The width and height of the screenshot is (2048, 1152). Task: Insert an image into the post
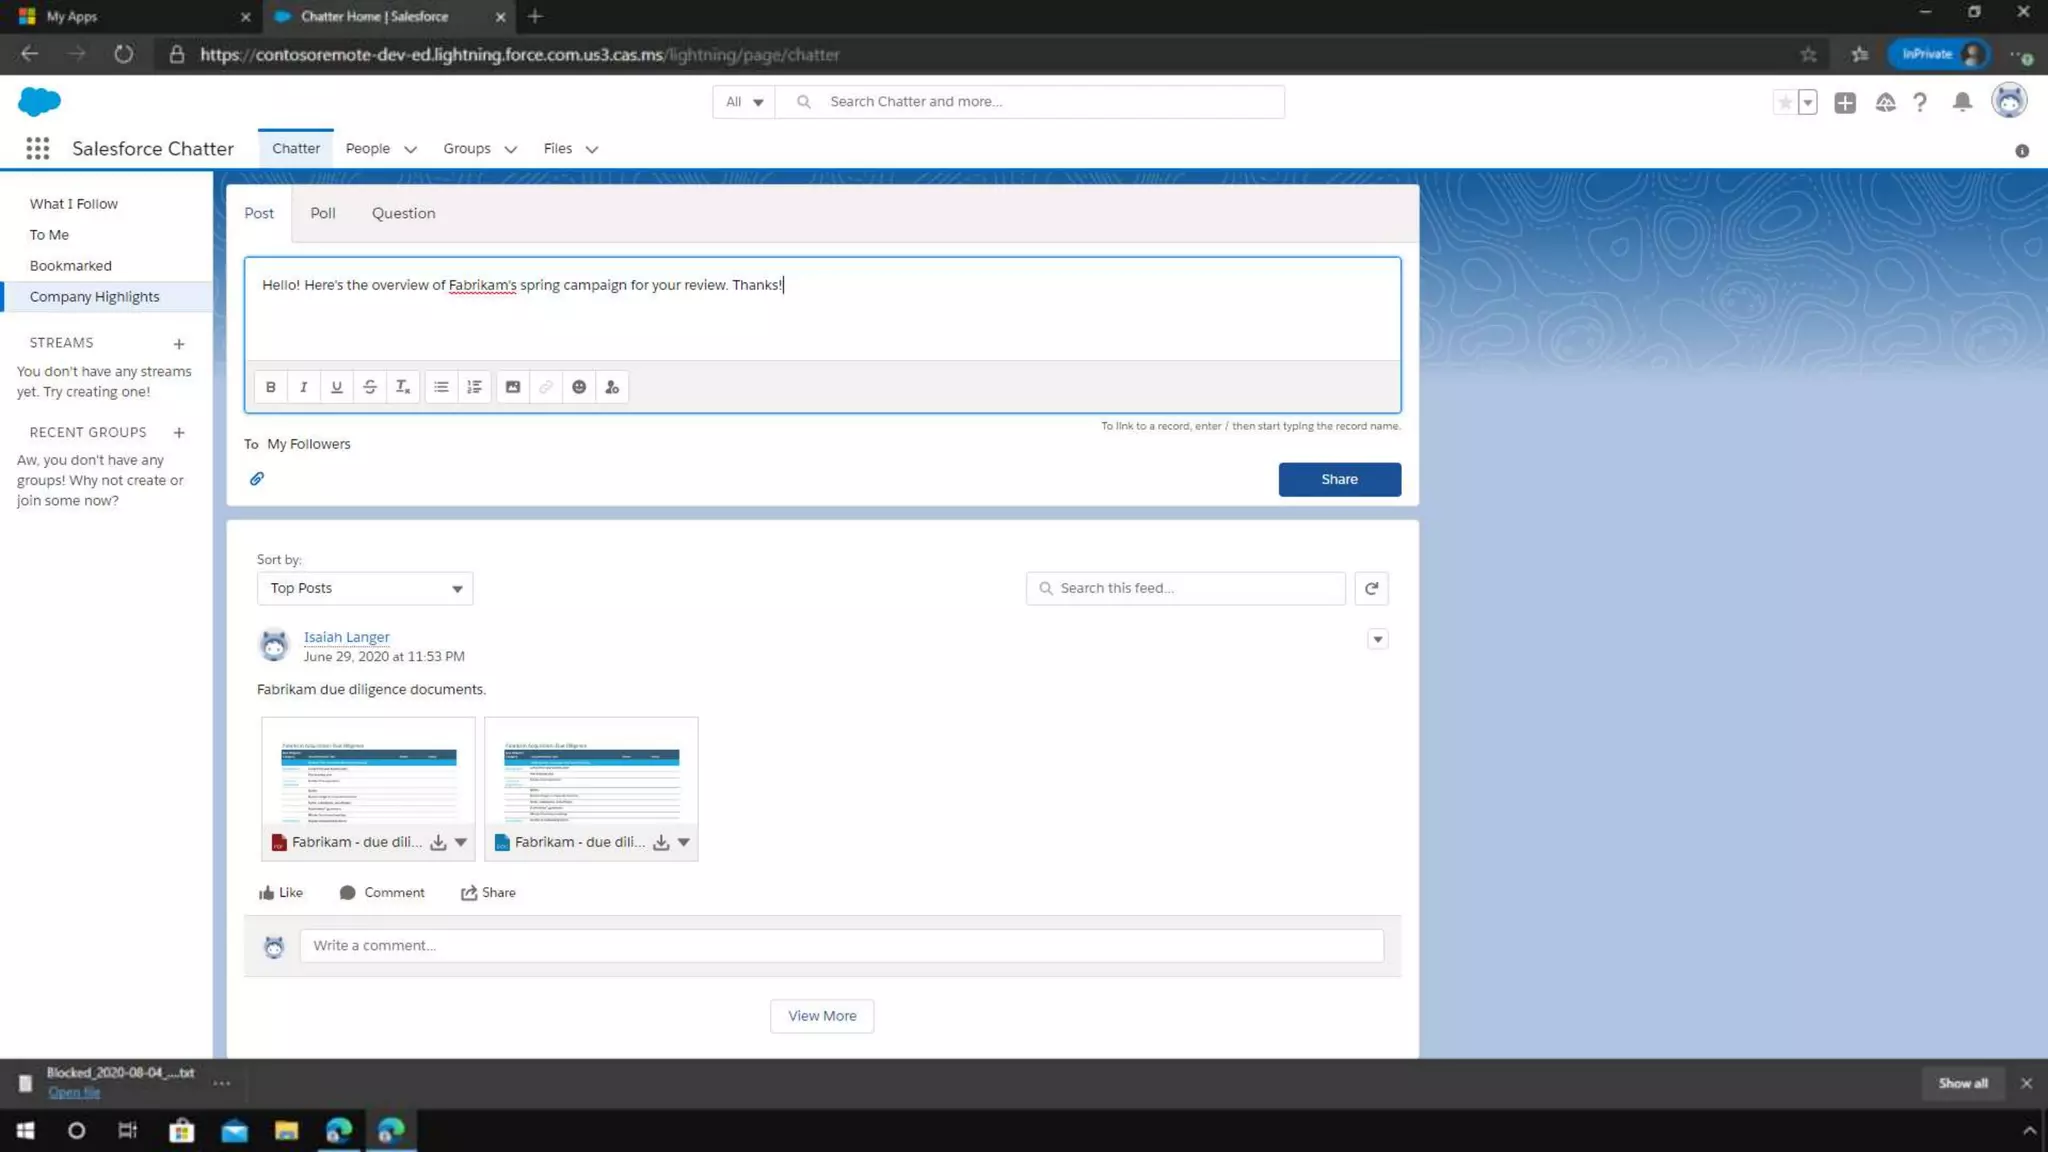(x=512, y=387)
